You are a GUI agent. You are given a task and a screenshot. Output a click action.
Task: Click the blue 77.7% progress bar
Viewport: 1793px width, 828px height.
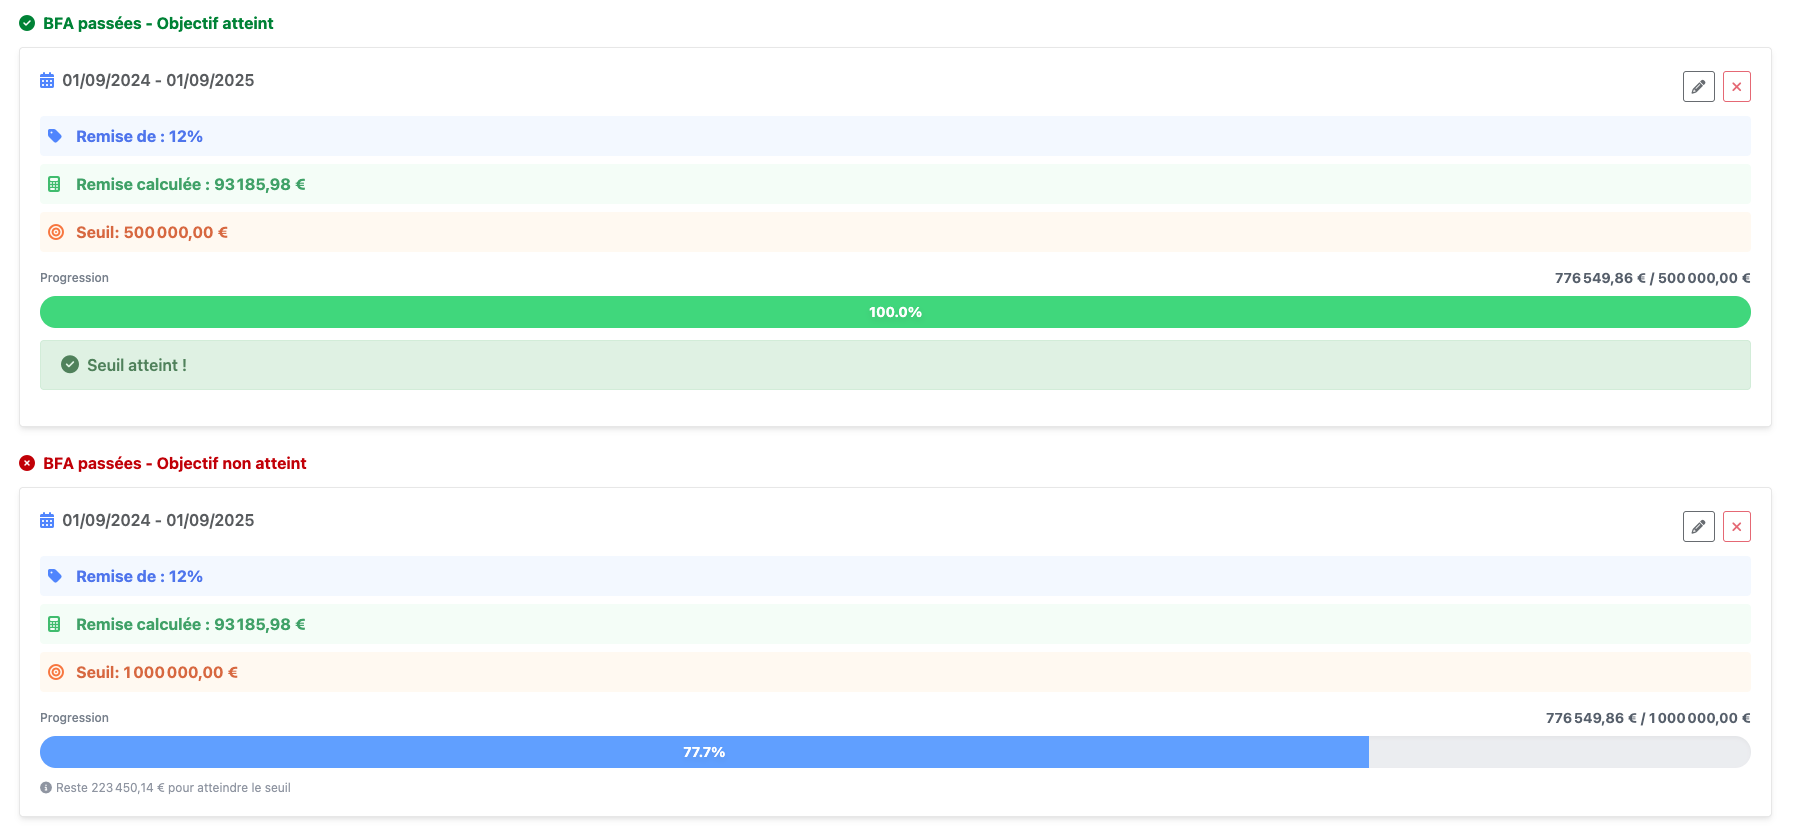704,752
